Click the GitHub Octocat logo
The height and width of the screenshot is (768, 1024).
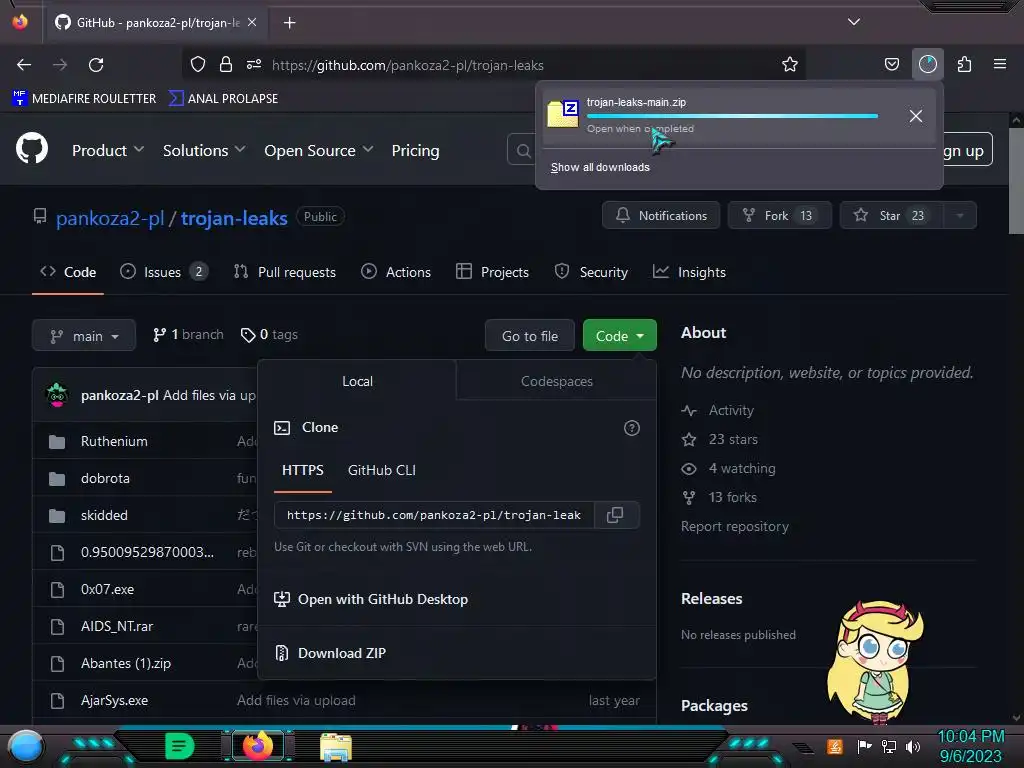click(x=32, y=149)
